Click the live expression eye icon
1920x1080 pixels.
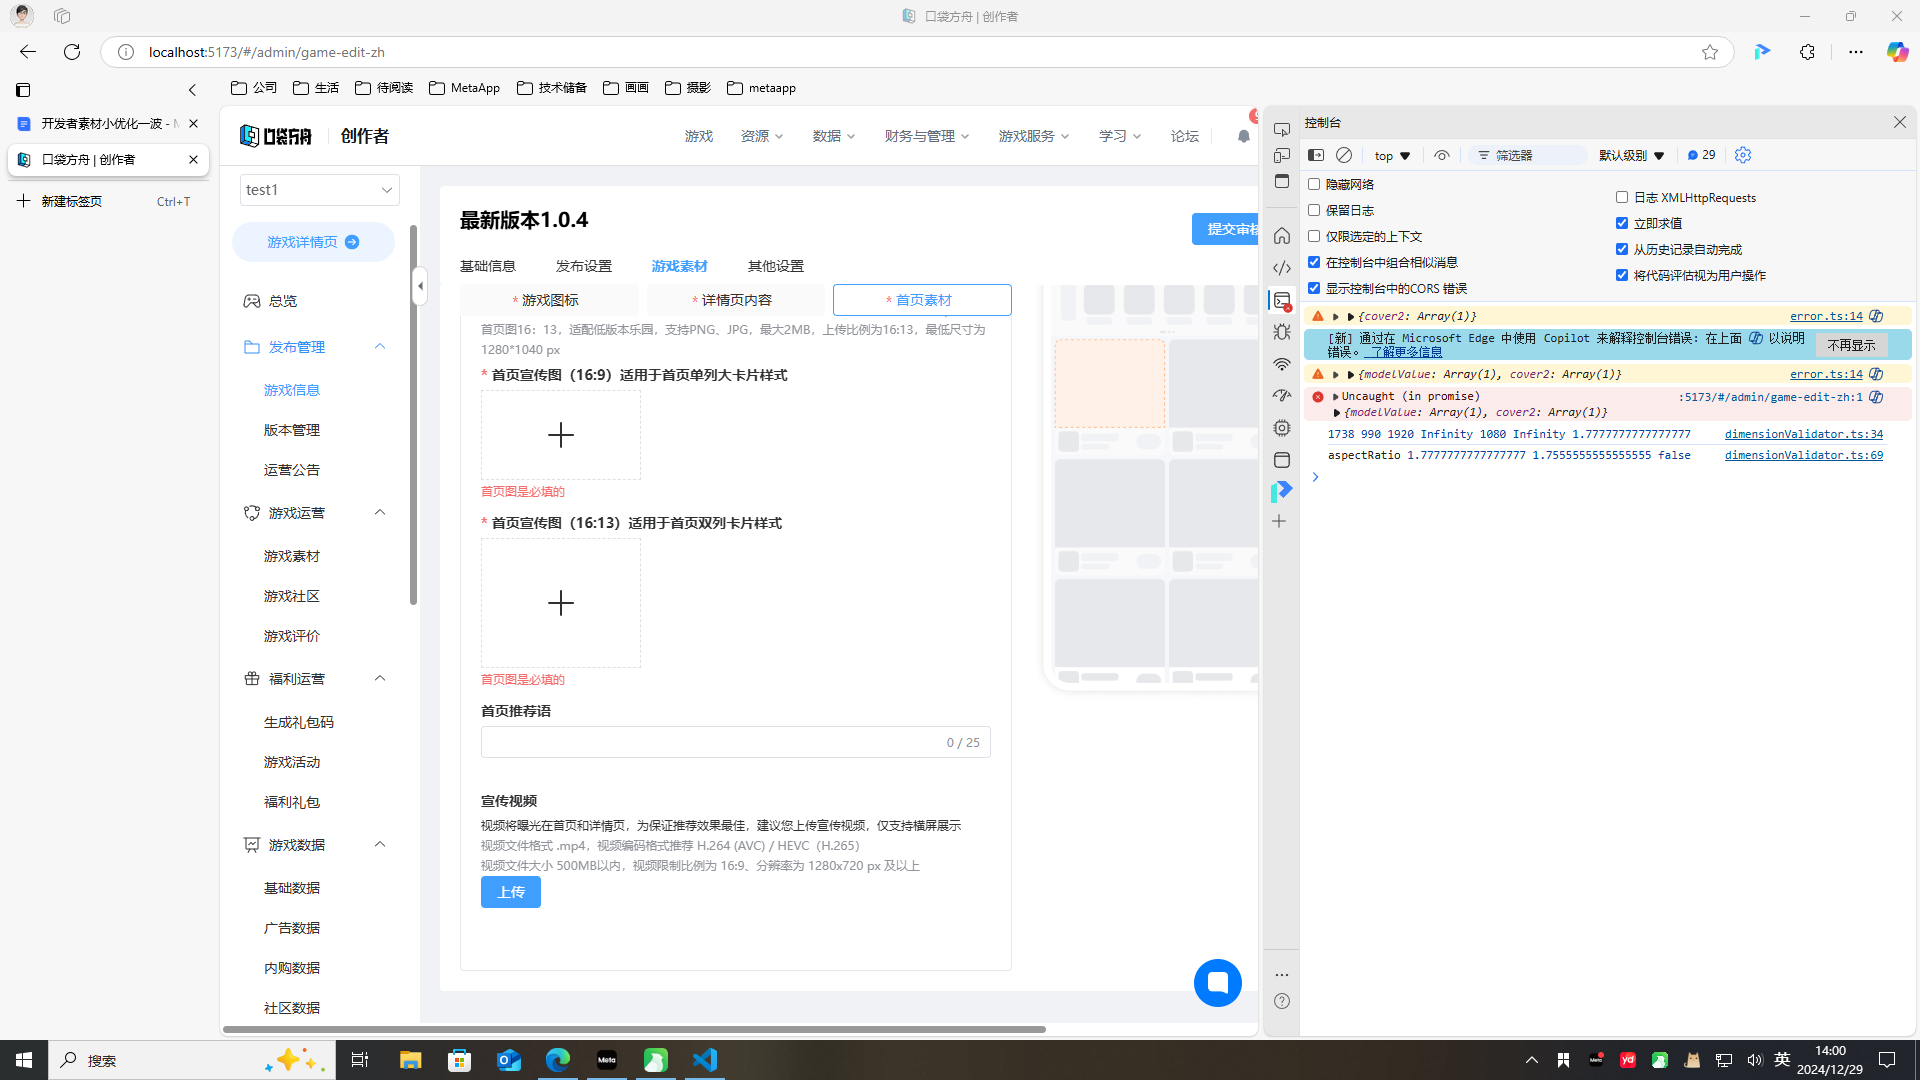1441,155
